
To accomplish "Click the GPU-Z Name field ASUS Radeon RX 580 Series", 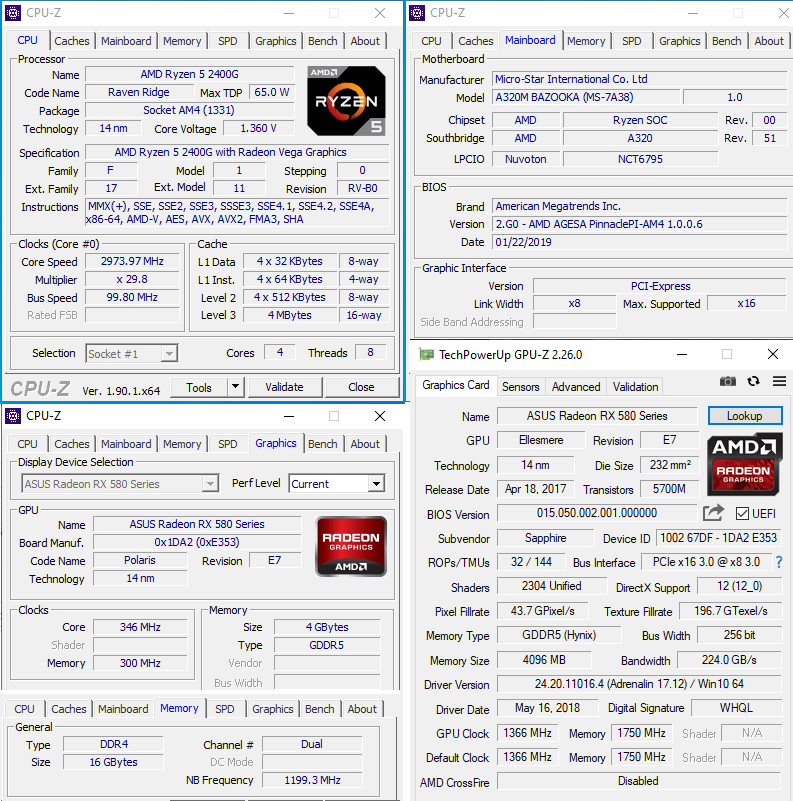I will (597, 416).
